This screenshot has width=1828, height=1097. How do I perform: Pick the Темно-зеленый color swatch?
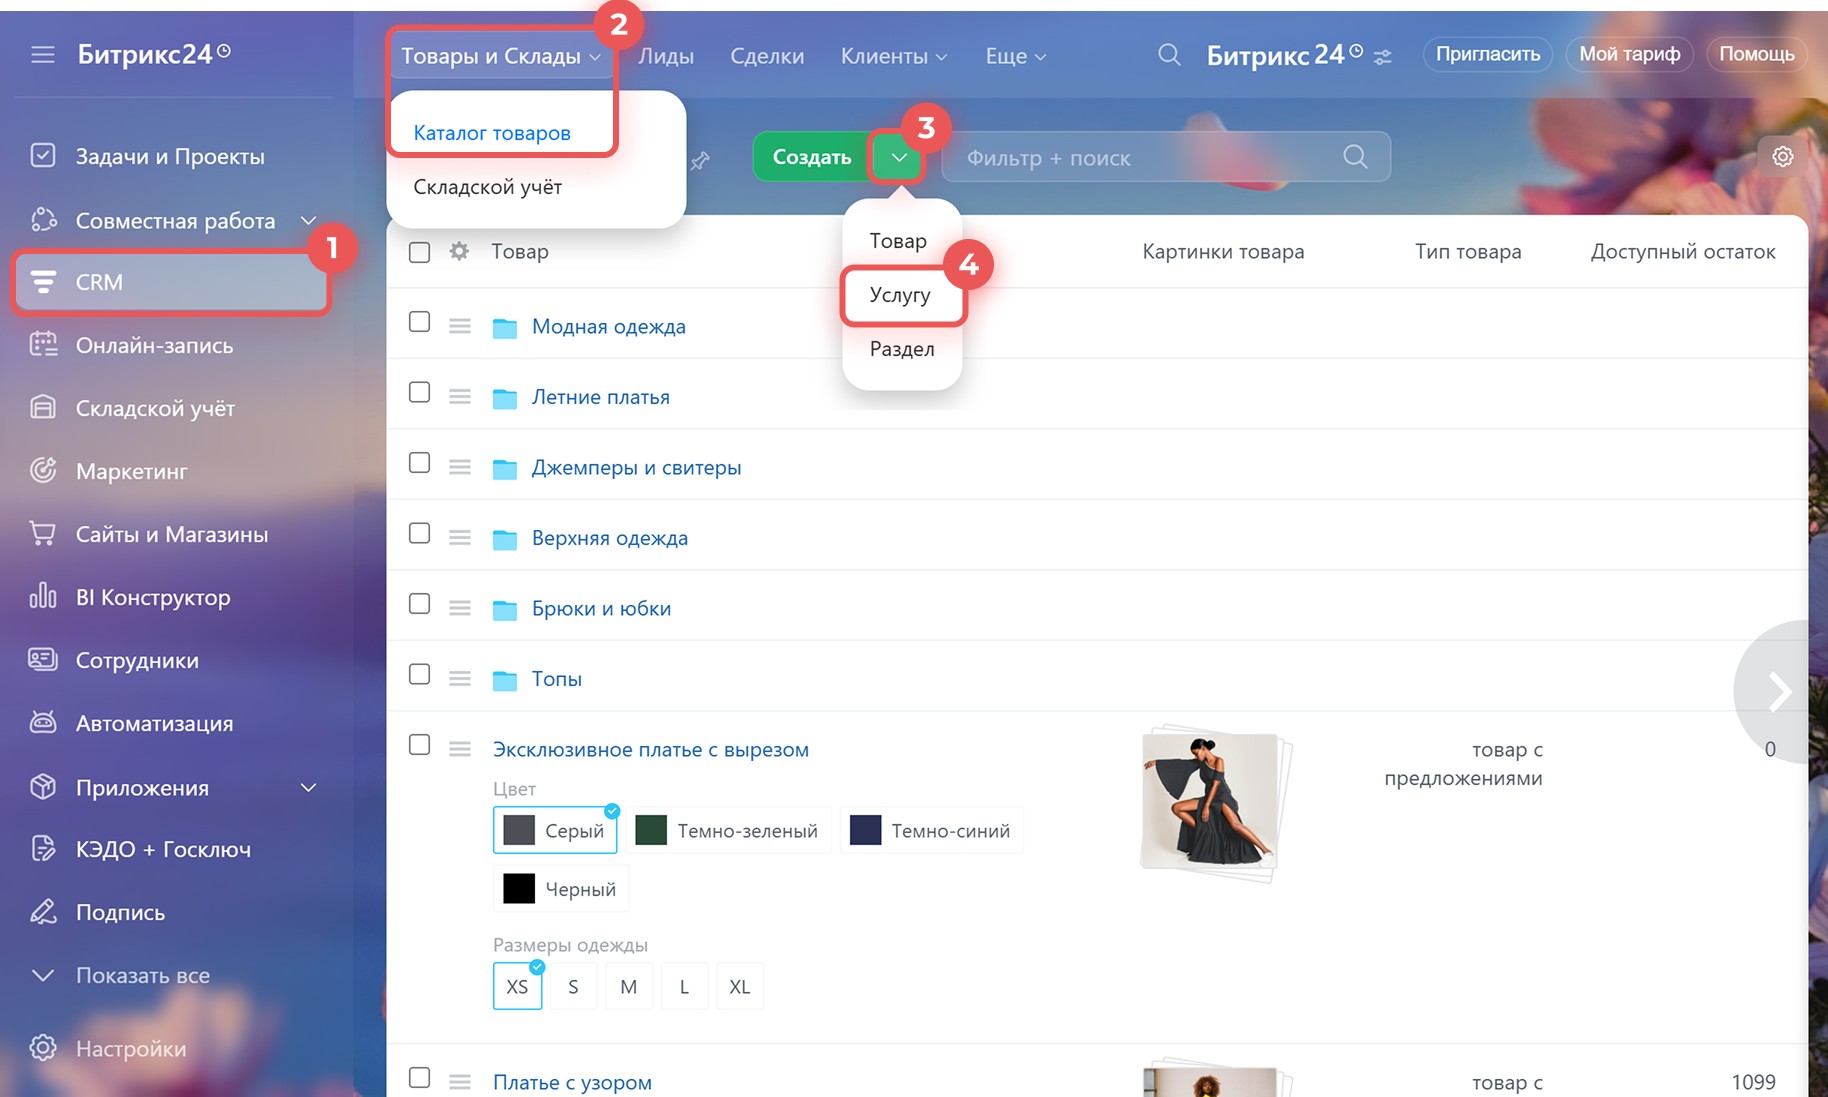729,831
